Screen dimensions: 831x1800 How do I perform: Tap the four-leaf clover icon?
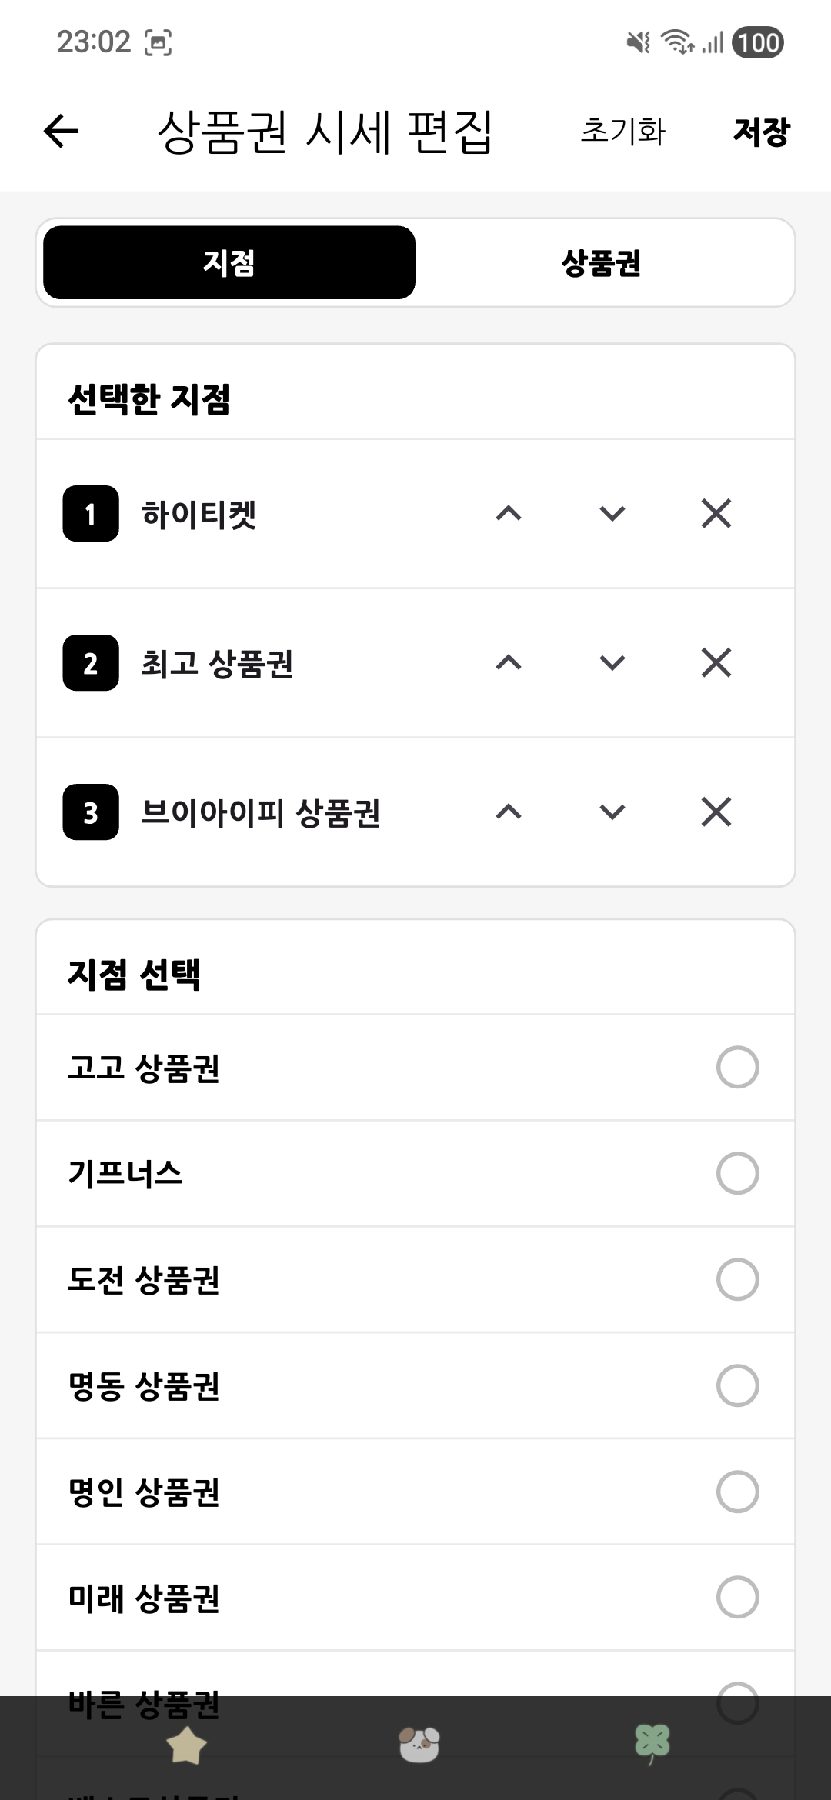(652, 1745)
